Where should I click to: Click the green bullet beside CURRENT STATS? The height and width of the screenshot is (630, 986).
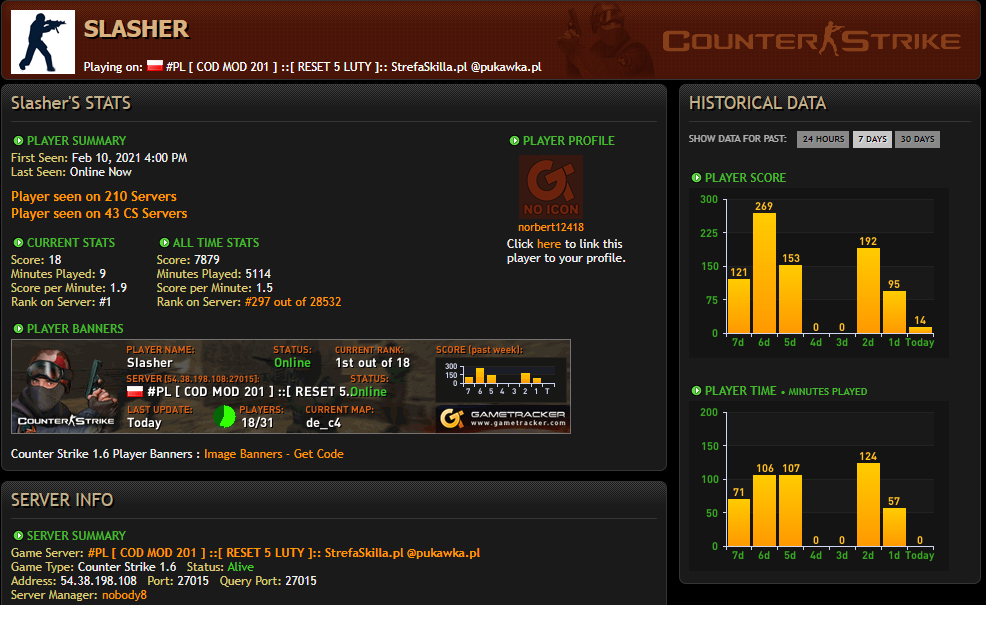[x=18, y=243]
